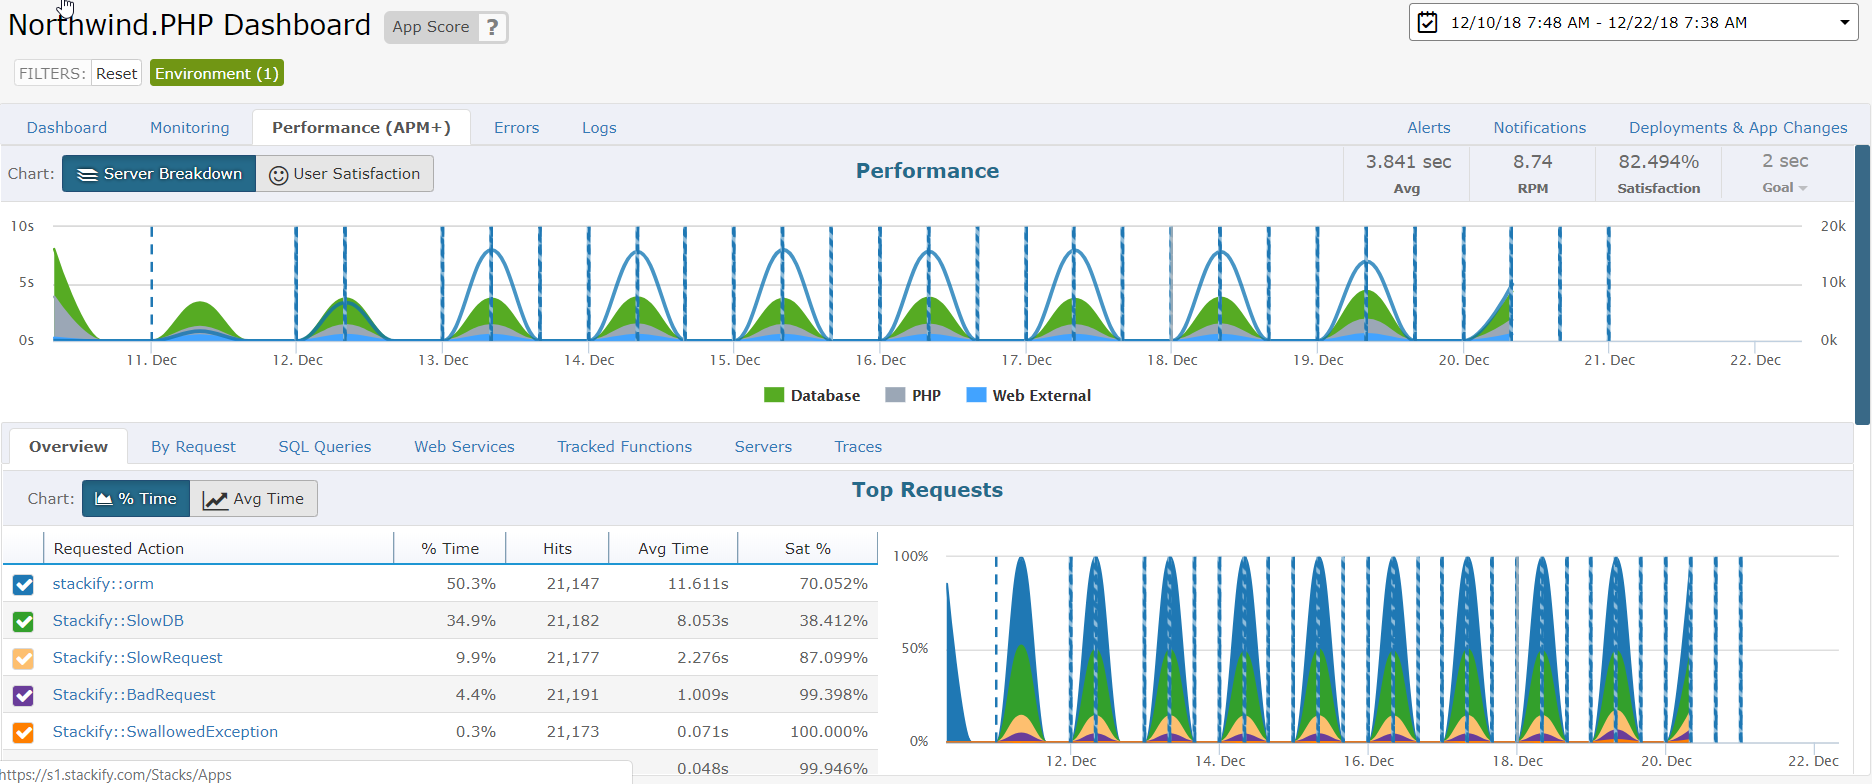
Task: Switch to the By Request sub-tab
Action: pos(193,446)
